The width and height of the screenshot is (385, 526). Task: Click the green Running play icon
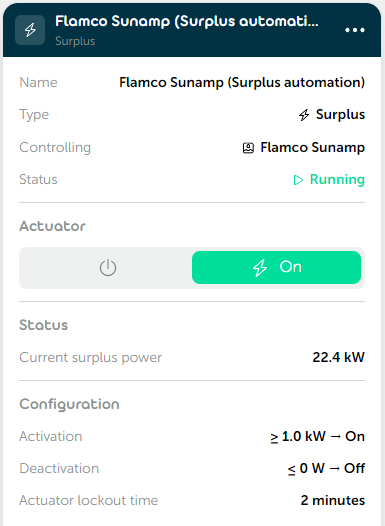[298, 180]
